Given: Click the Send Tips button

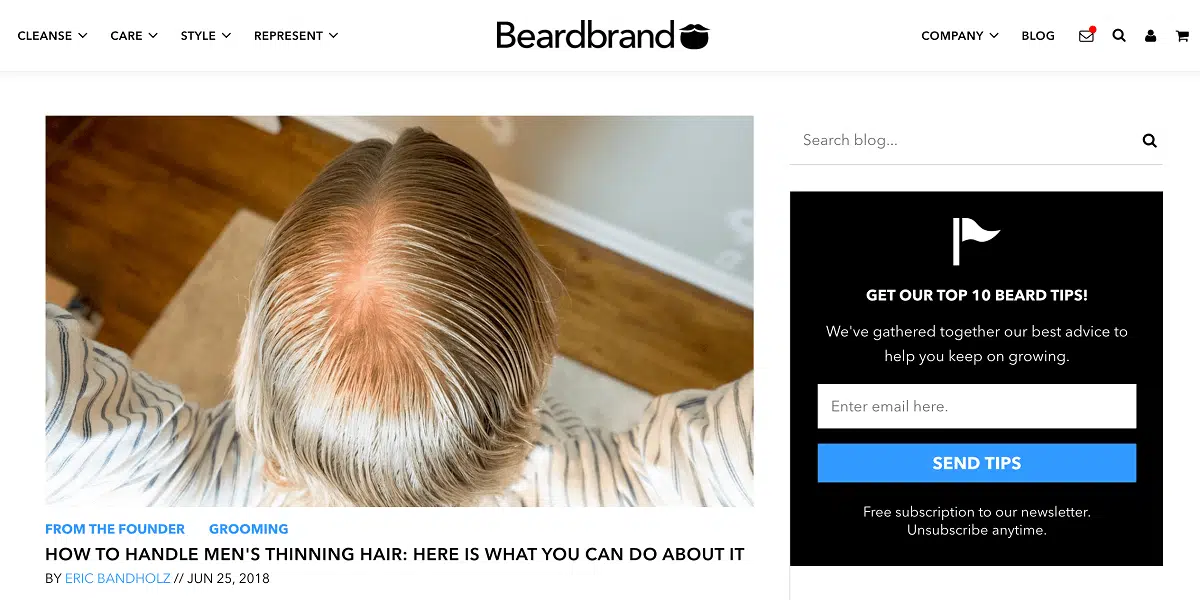Looking at the screenshot, I should coord(977,463).
